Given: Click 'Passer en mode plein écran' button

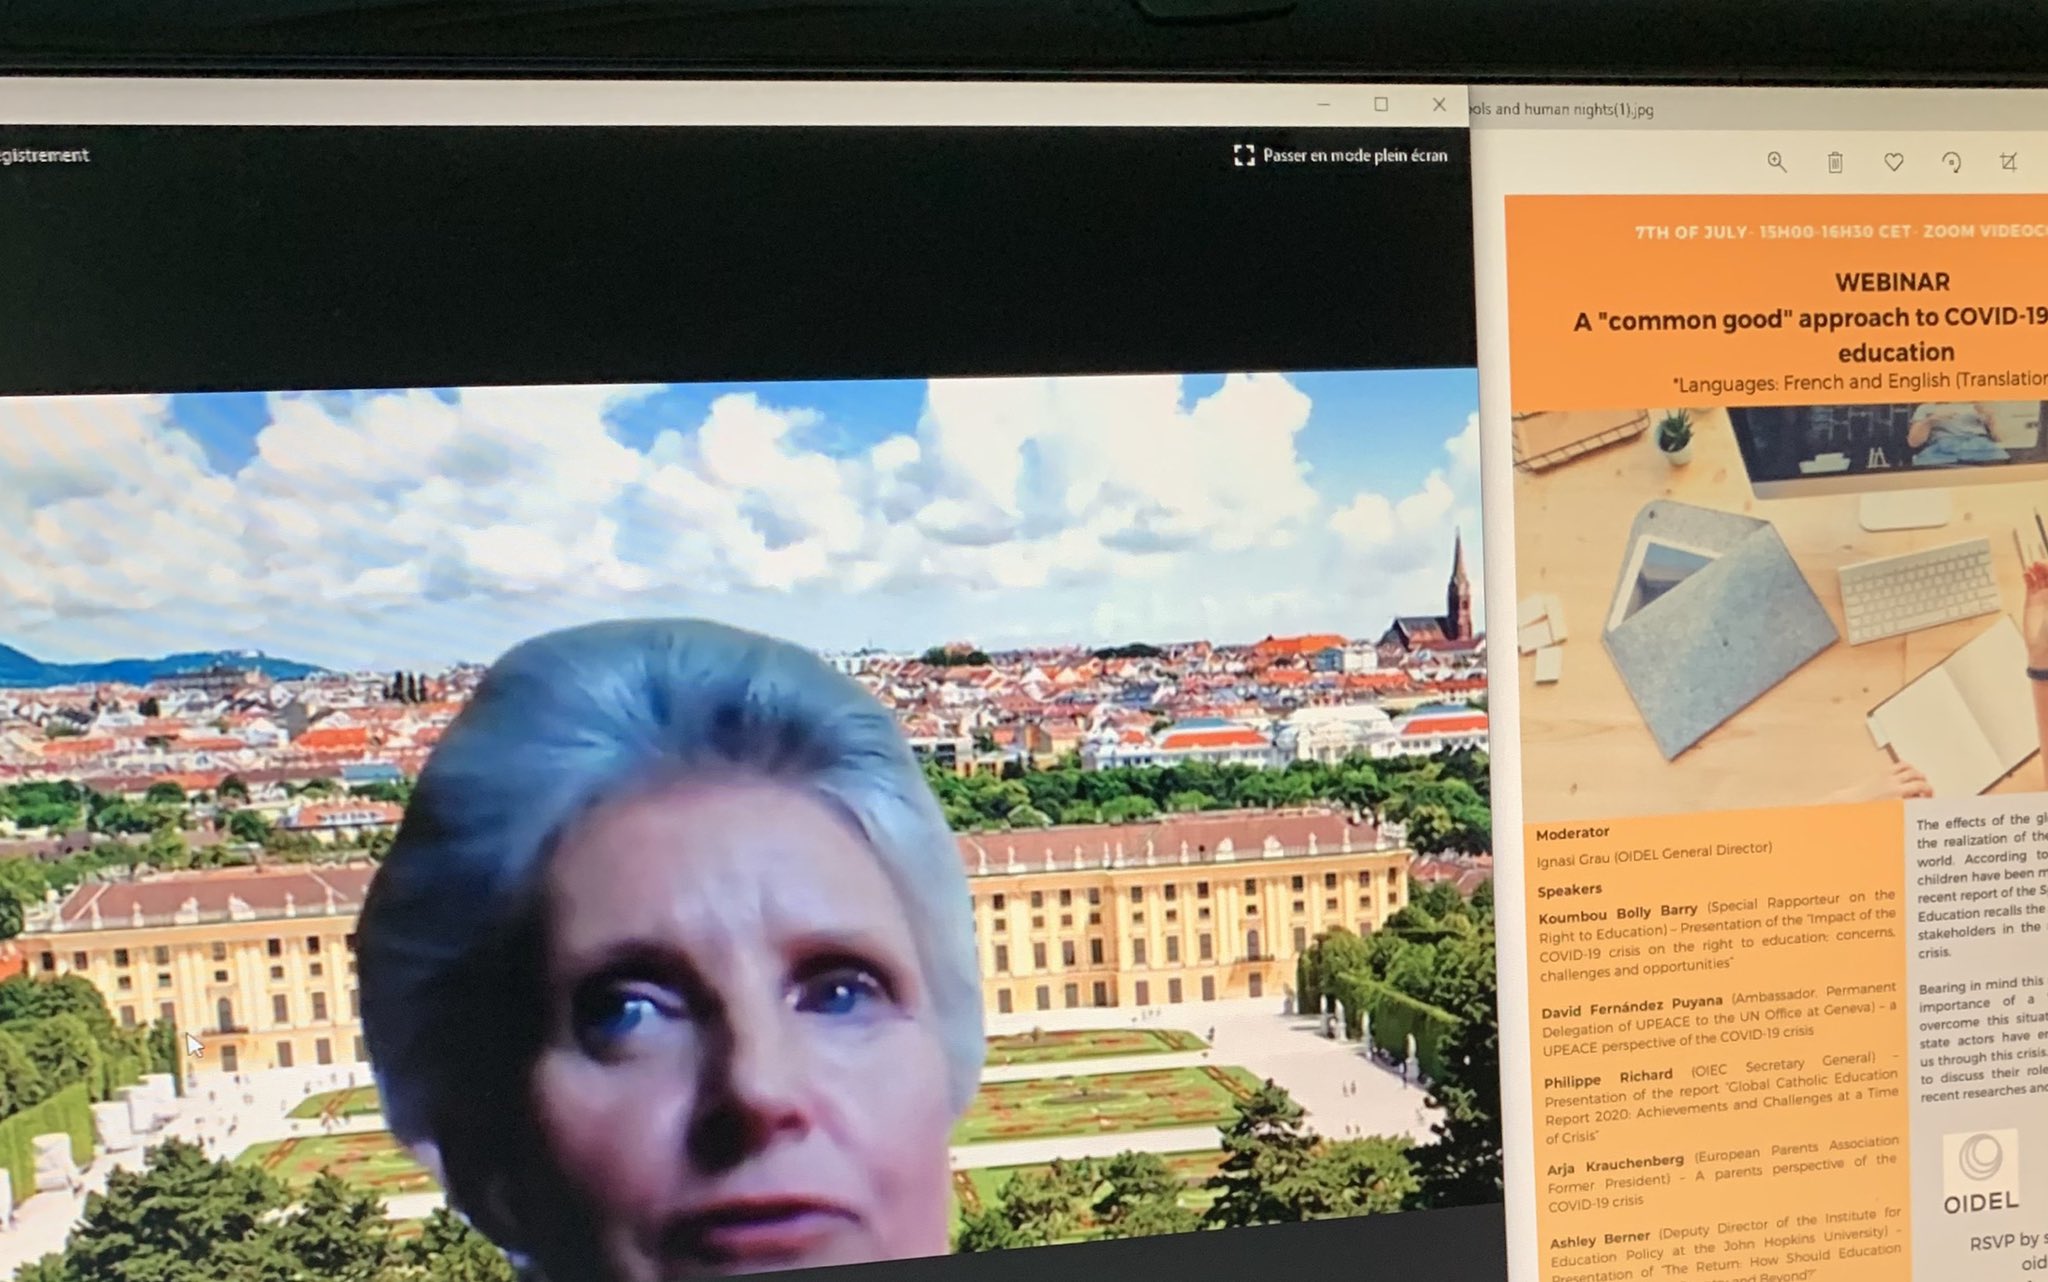Looking at the screenshot, I should click(1341, 155).
